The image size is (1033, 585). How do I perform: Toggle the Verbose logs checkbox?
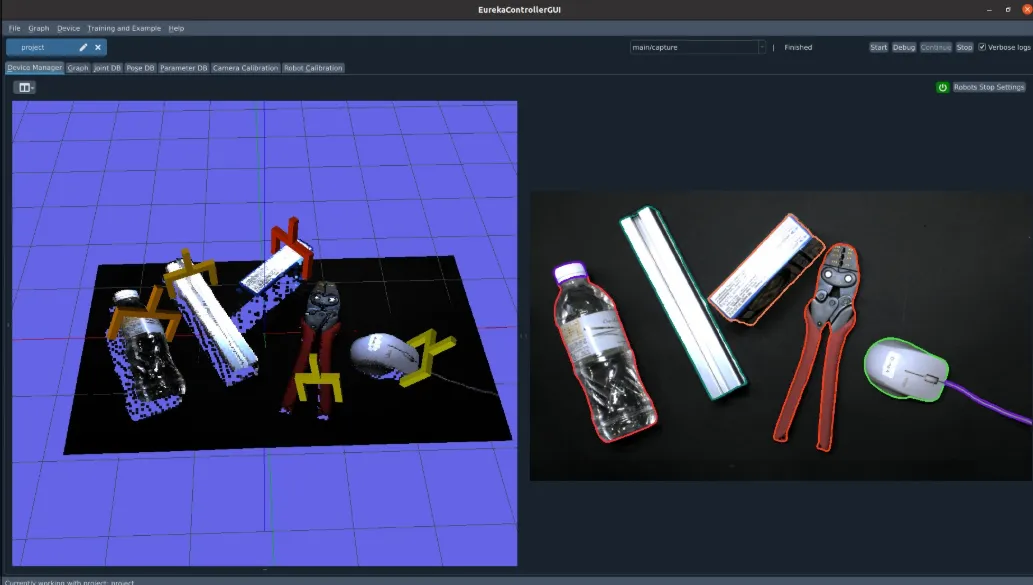coord(982,47)
